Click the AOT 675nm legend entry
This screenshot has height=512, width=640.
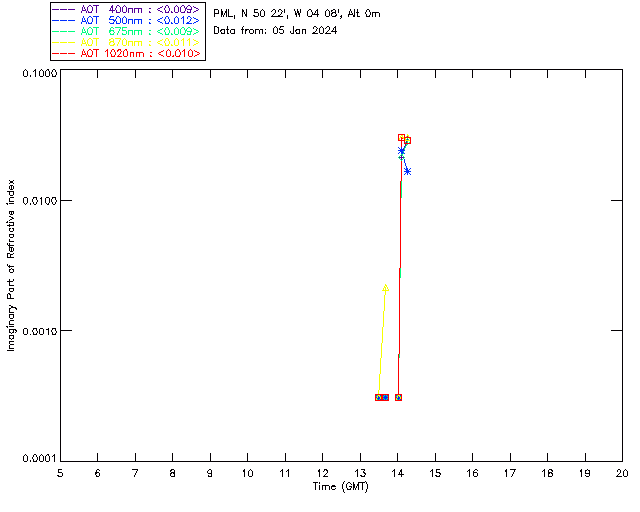(x=127, y=31)
